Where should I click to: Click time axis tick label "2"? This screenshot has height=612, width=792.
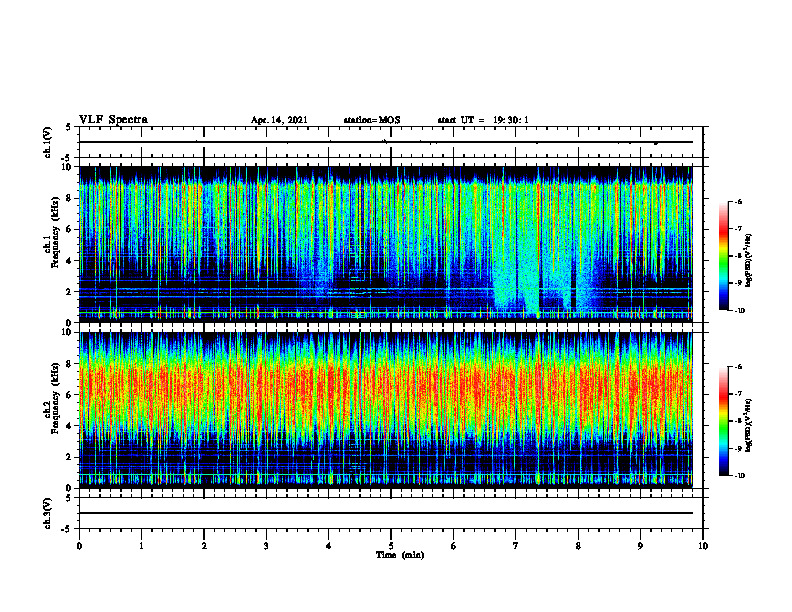click(204, 546)
